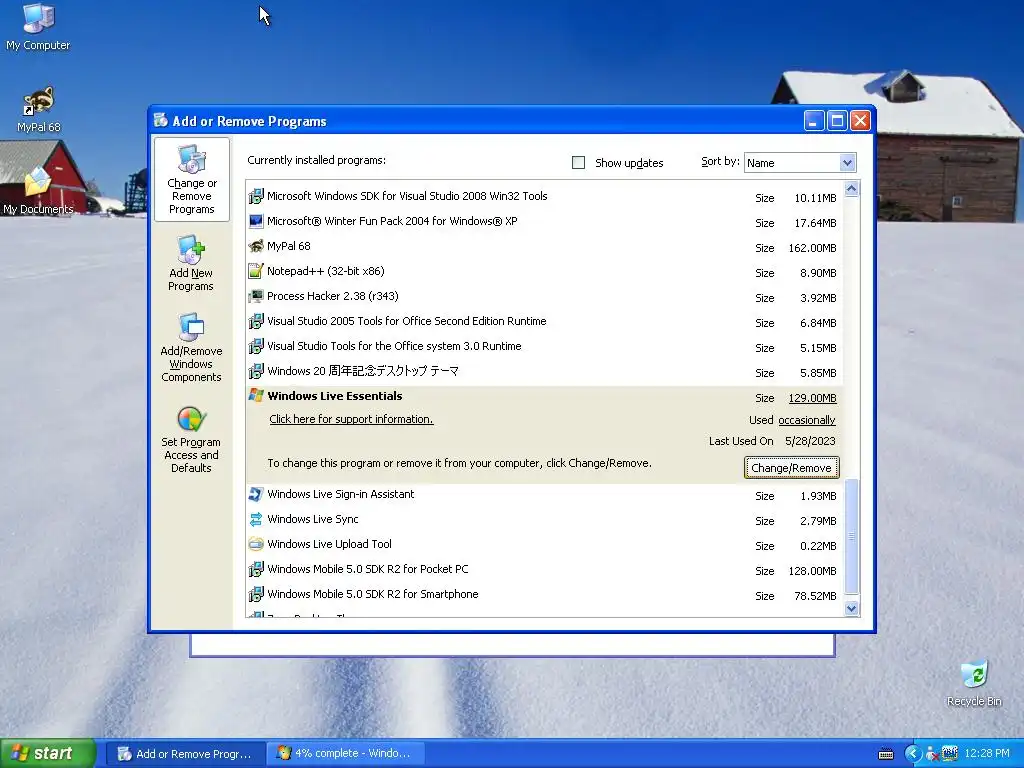Click here for support information link
Viewport: 1024px width, 768px height.
351,419
